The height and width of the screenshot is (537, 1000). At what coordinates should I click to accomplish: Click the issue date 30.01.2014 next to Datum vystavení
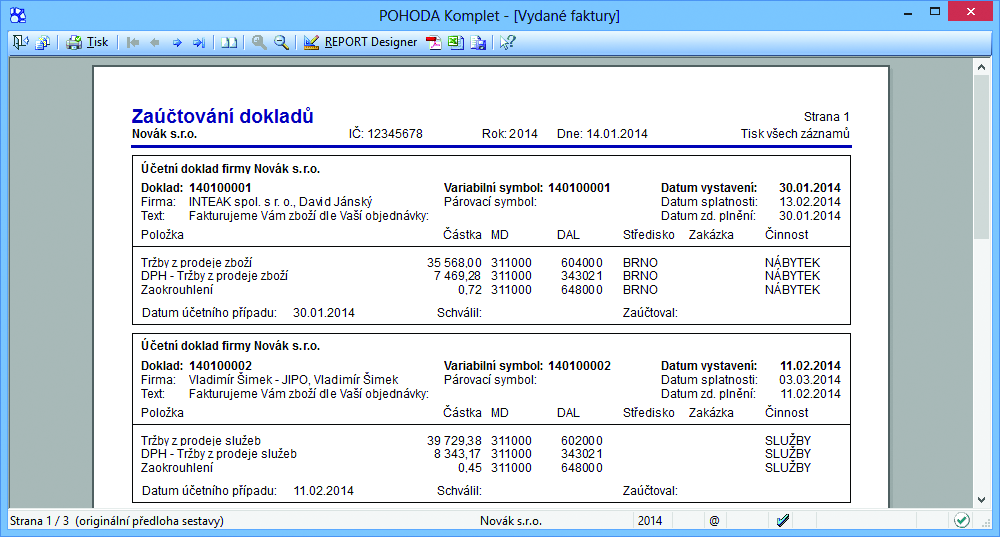pos(809,188)
